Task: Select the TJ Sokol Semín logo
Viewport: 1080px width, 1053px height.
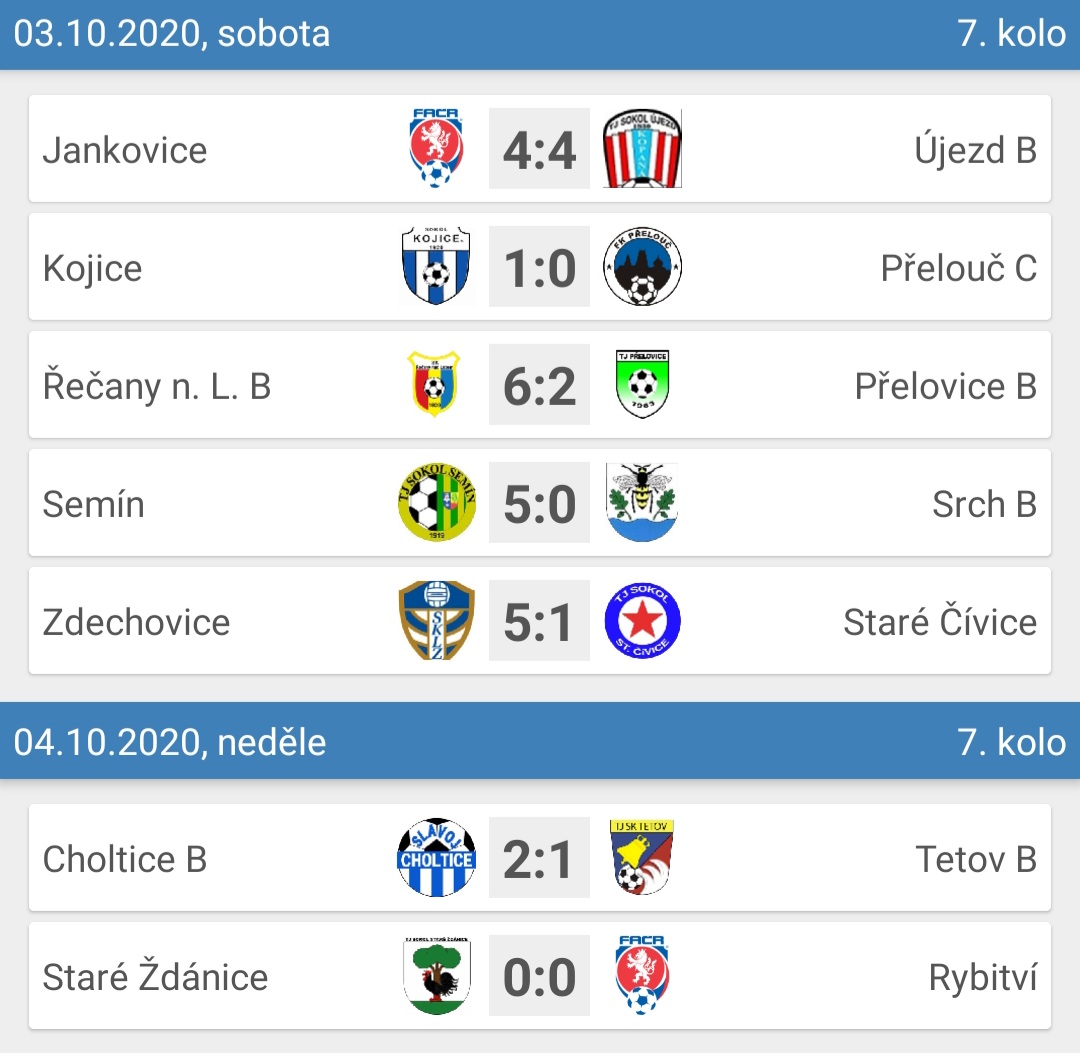Action: tap(437, 502)
